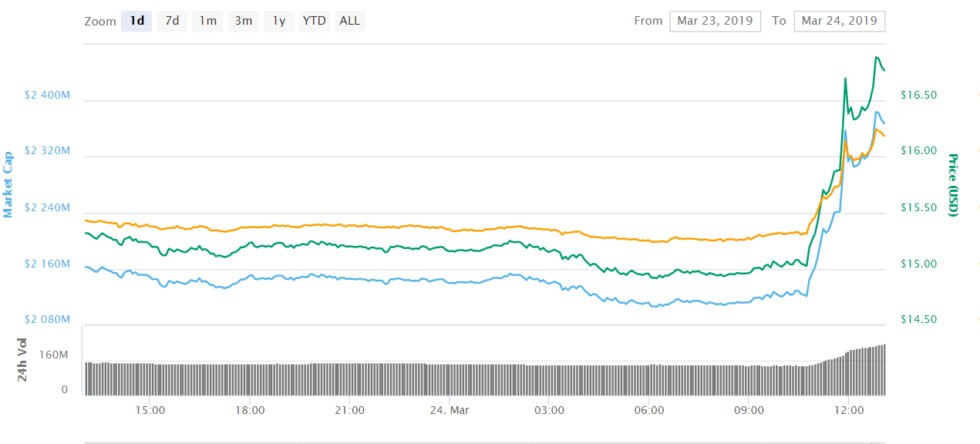The height and width of the screenshot is (444, 980).
Task: Click the 09:00 time label
Action: point(749,410)
